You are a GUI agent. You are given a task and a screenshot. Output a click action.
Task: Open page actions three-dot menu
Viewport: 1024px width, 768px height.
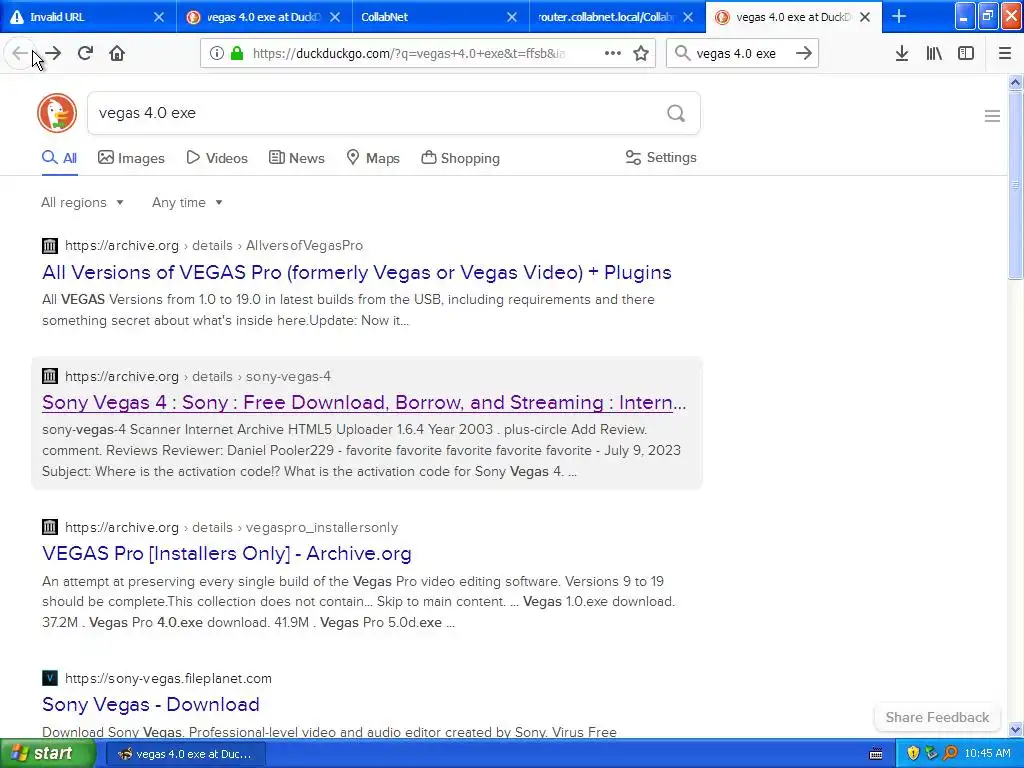pyautogui.click(x=613, y=54)
